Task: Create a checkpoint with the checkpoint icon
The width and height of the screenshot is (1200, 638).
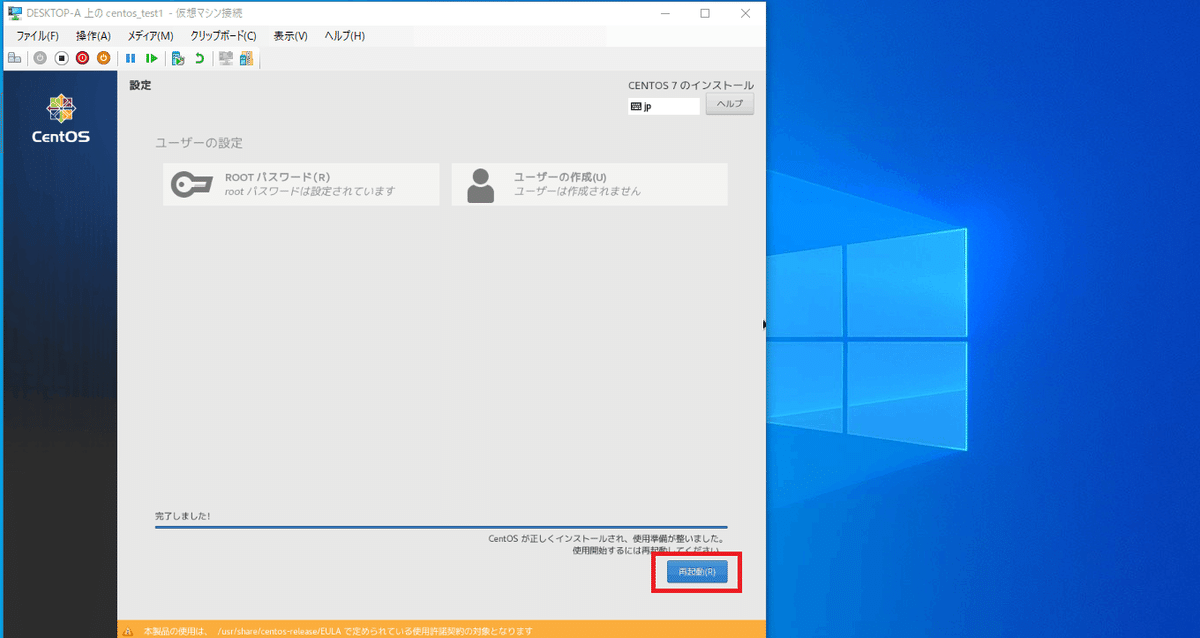Action: point(178,58)
